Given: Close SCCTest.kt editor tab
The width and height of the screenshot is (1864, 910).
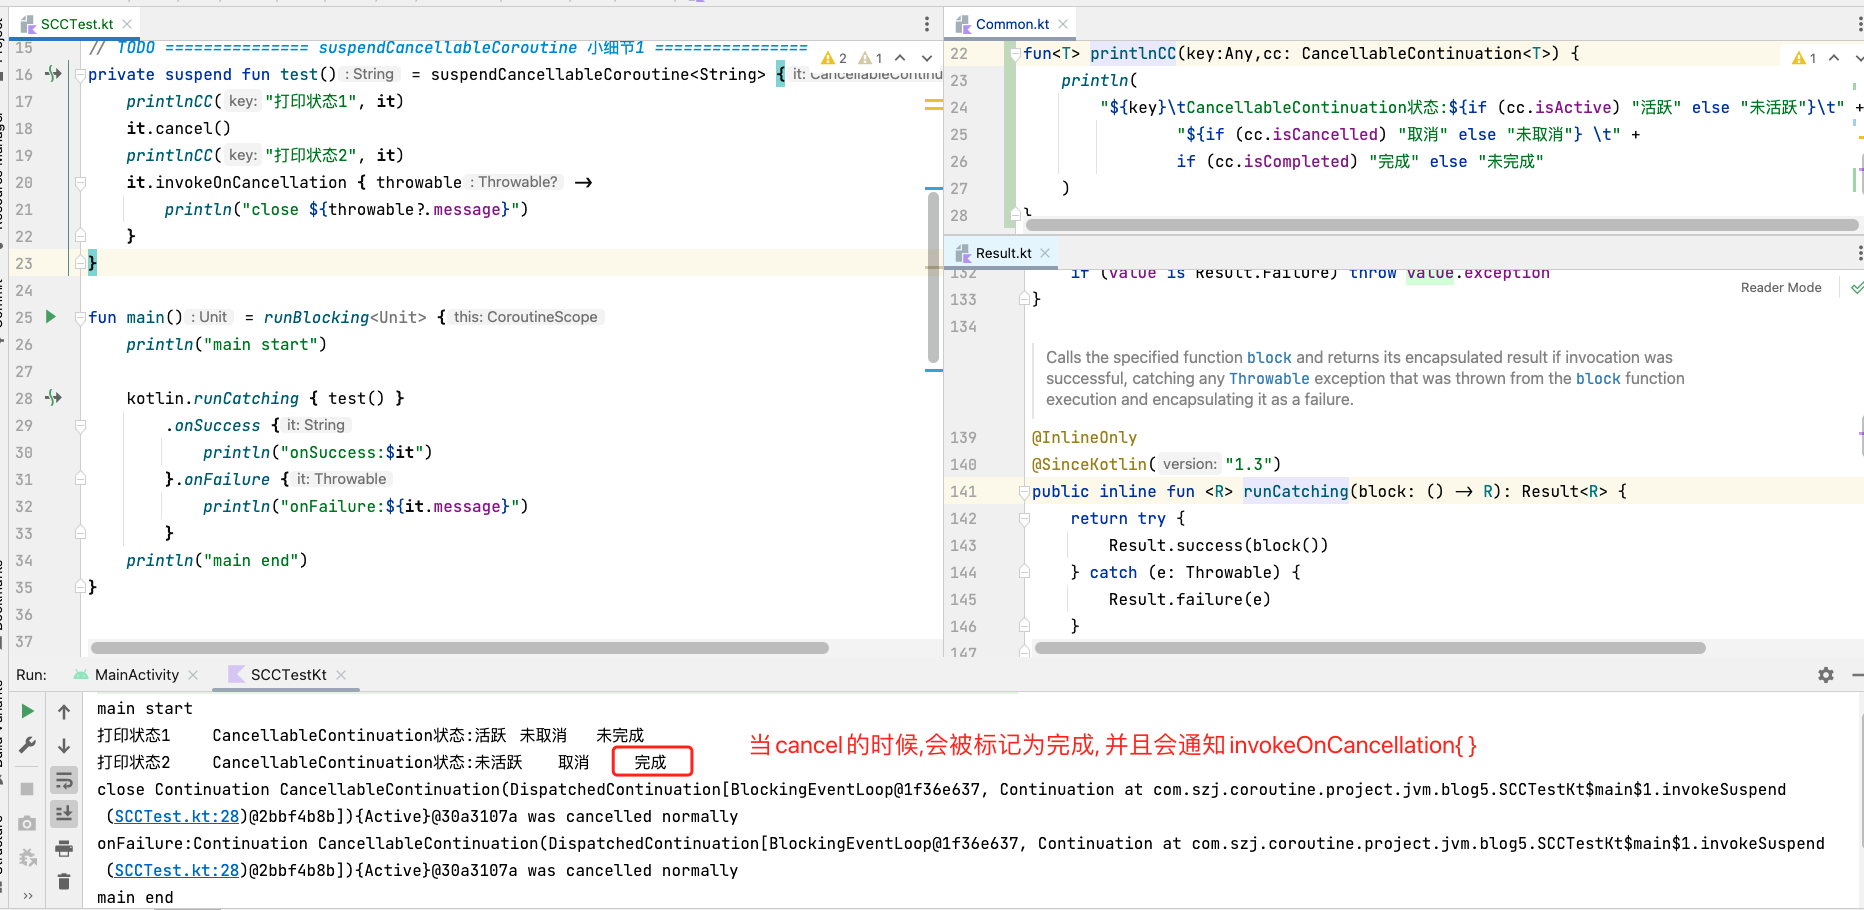Looking at the screenshot, I should pos(127,24).
